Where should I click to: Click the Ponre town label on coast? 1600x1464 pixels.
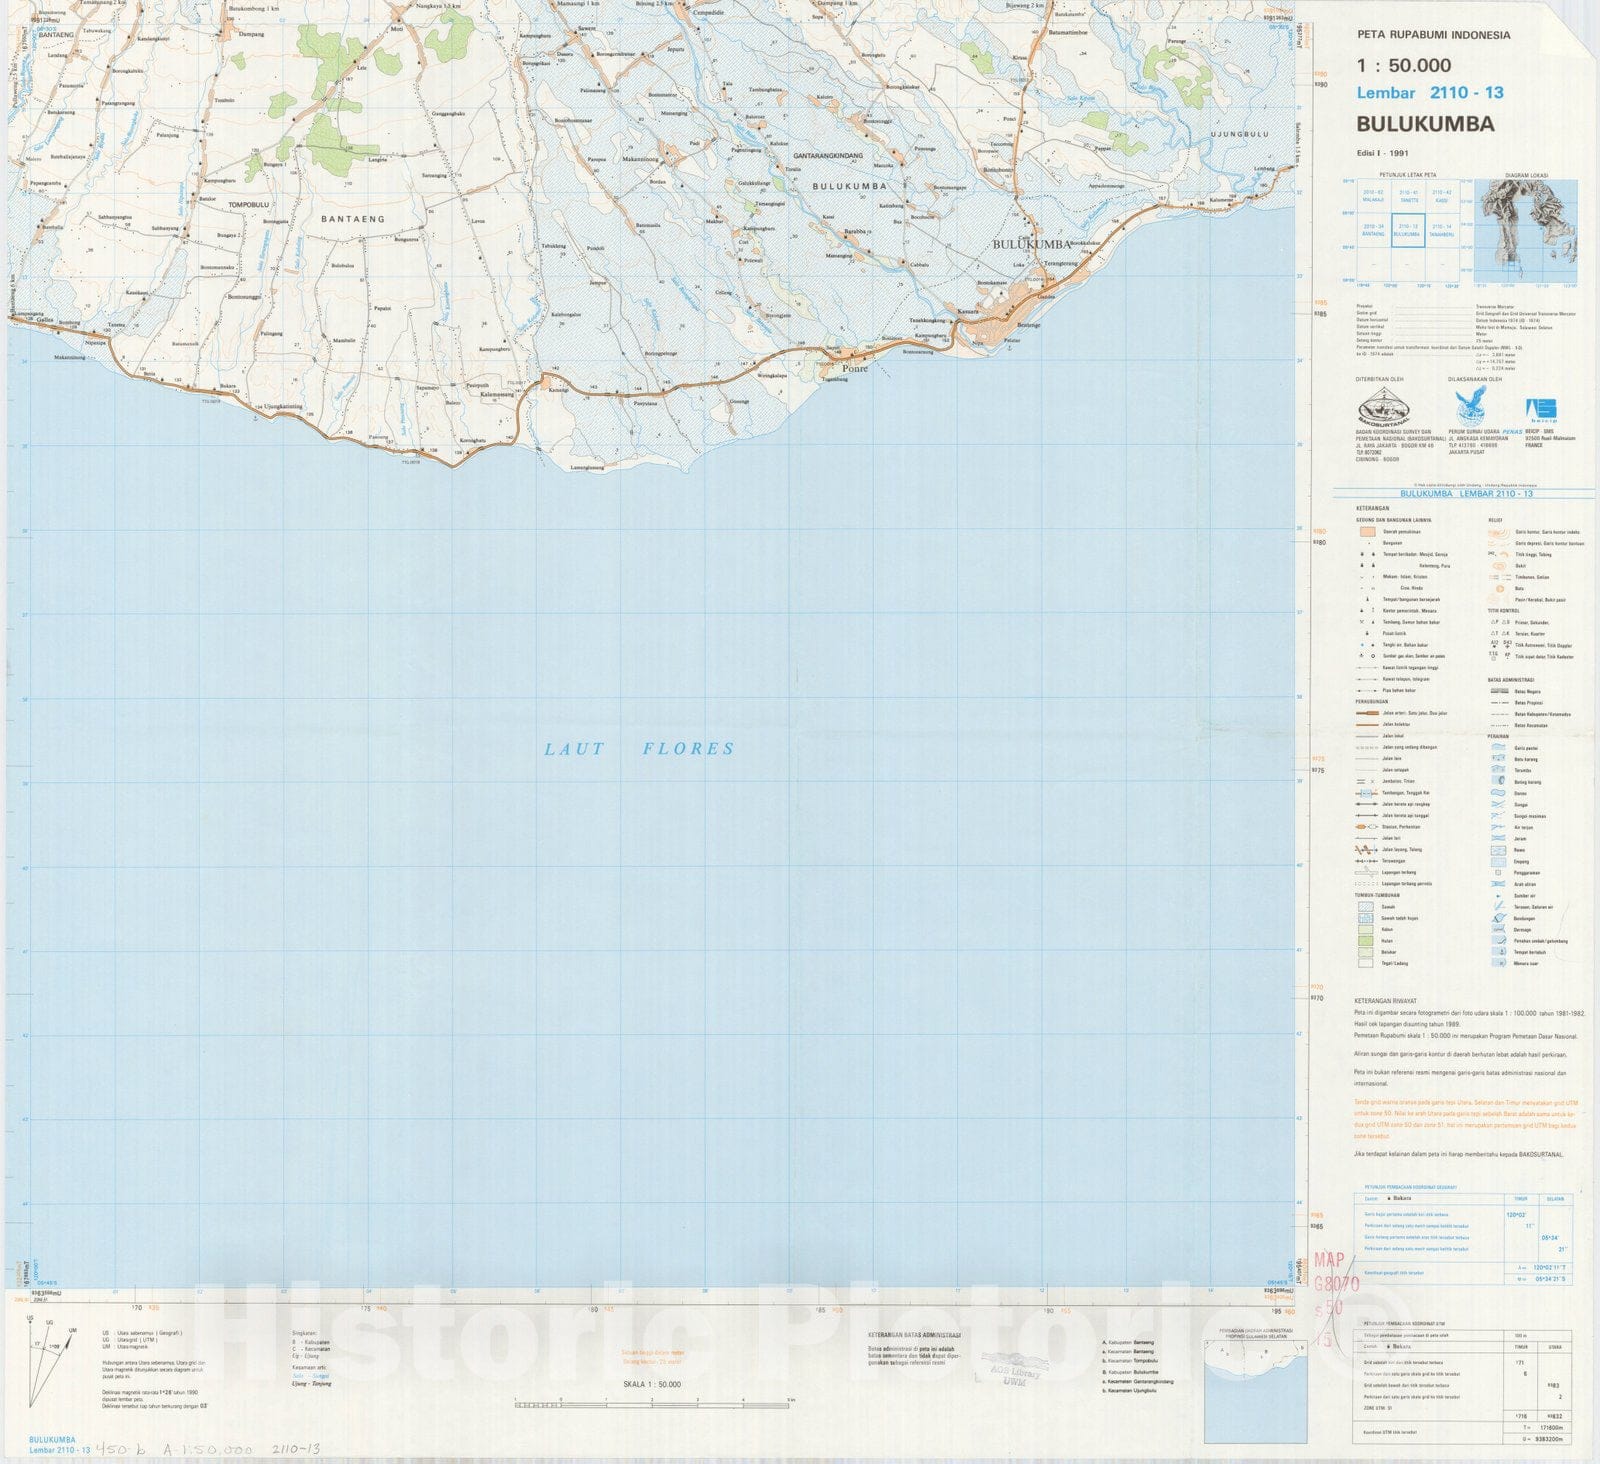tap(856, 367)
